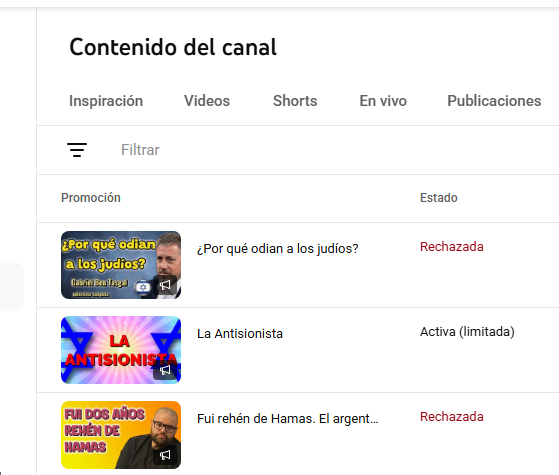The image size is (559, 475).
Task: Open the ¿Por qué odian a los judíos? thumbnail
Action: [121, 265]
